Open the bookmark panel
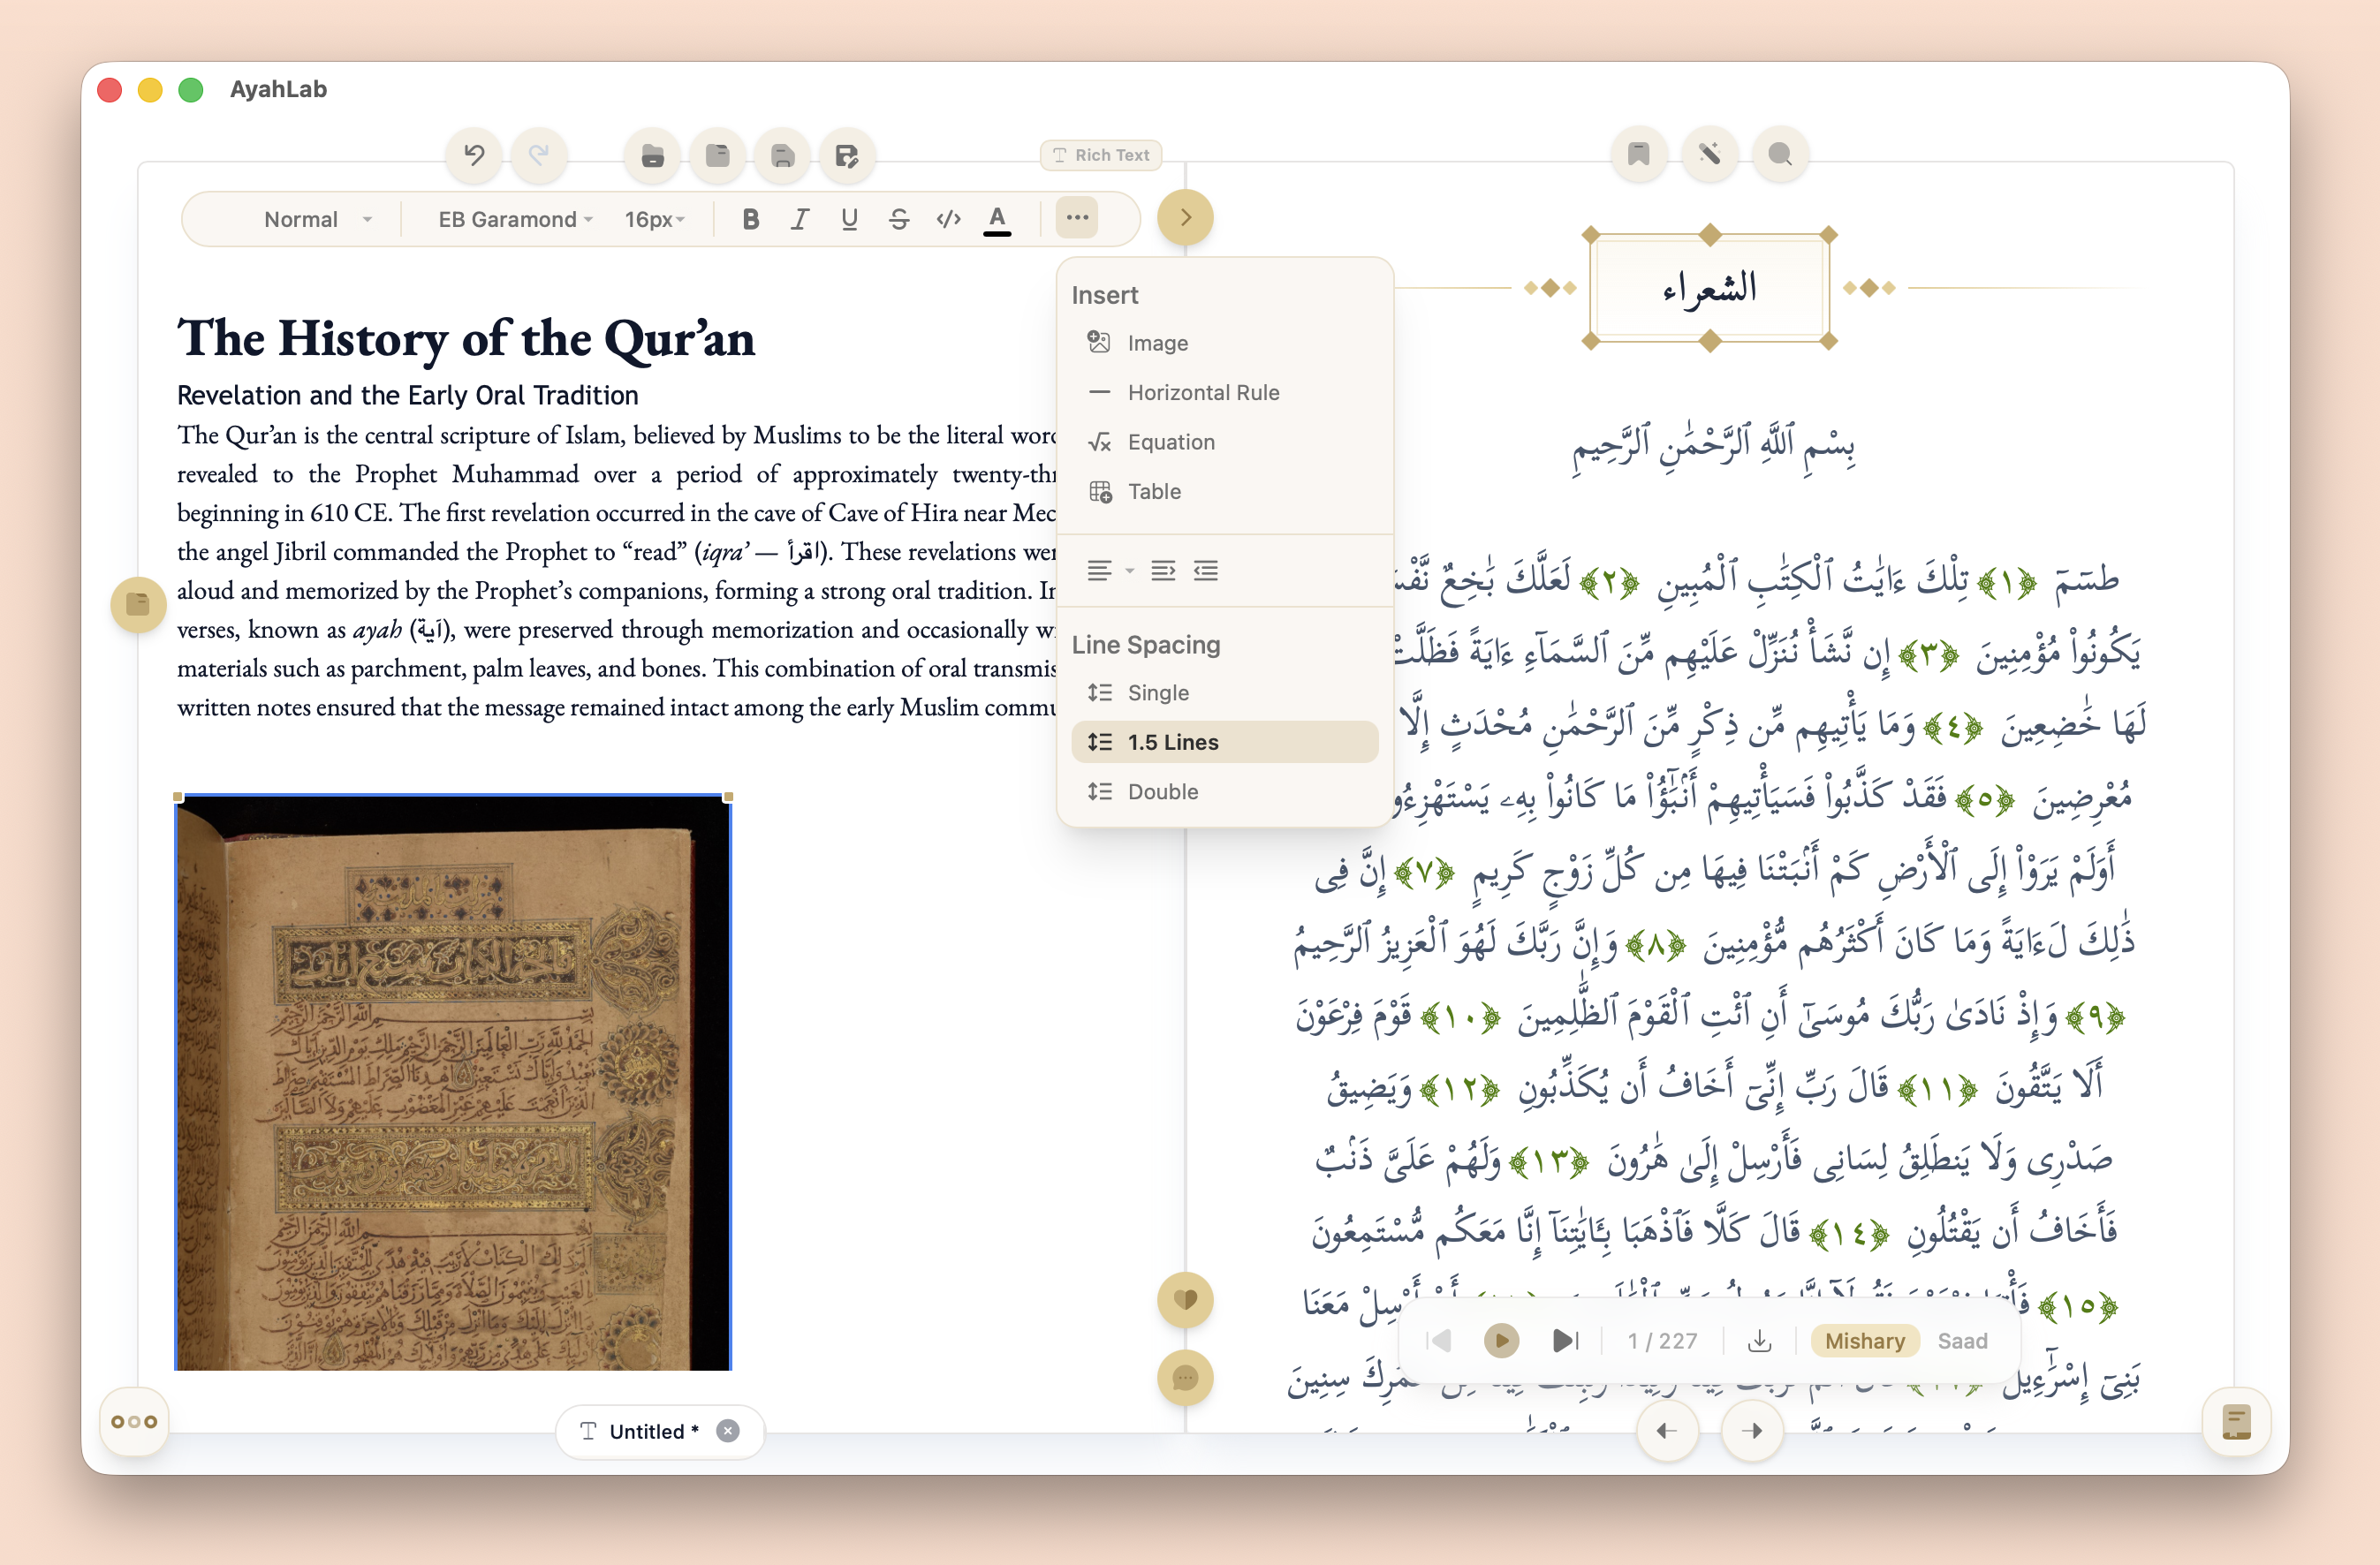 click(x=1638, y=154)
